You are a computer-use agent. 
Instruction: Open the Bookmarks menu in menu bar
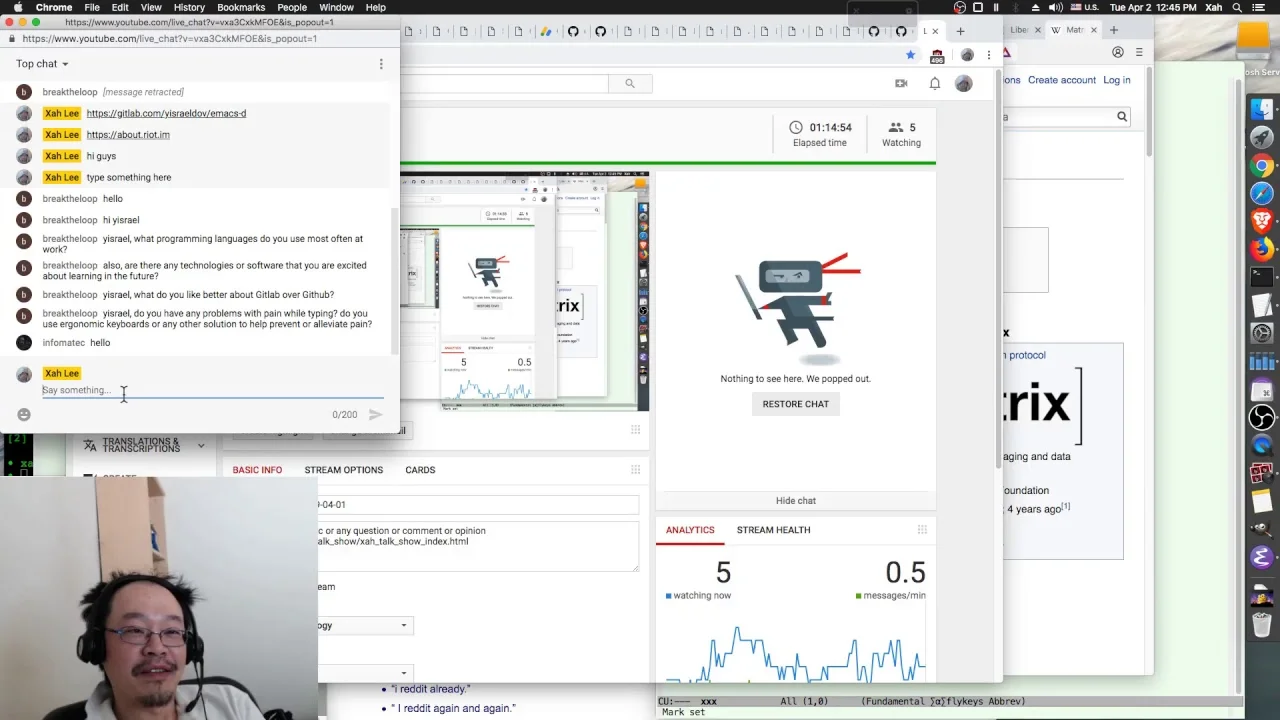click(x=241, y=7)
